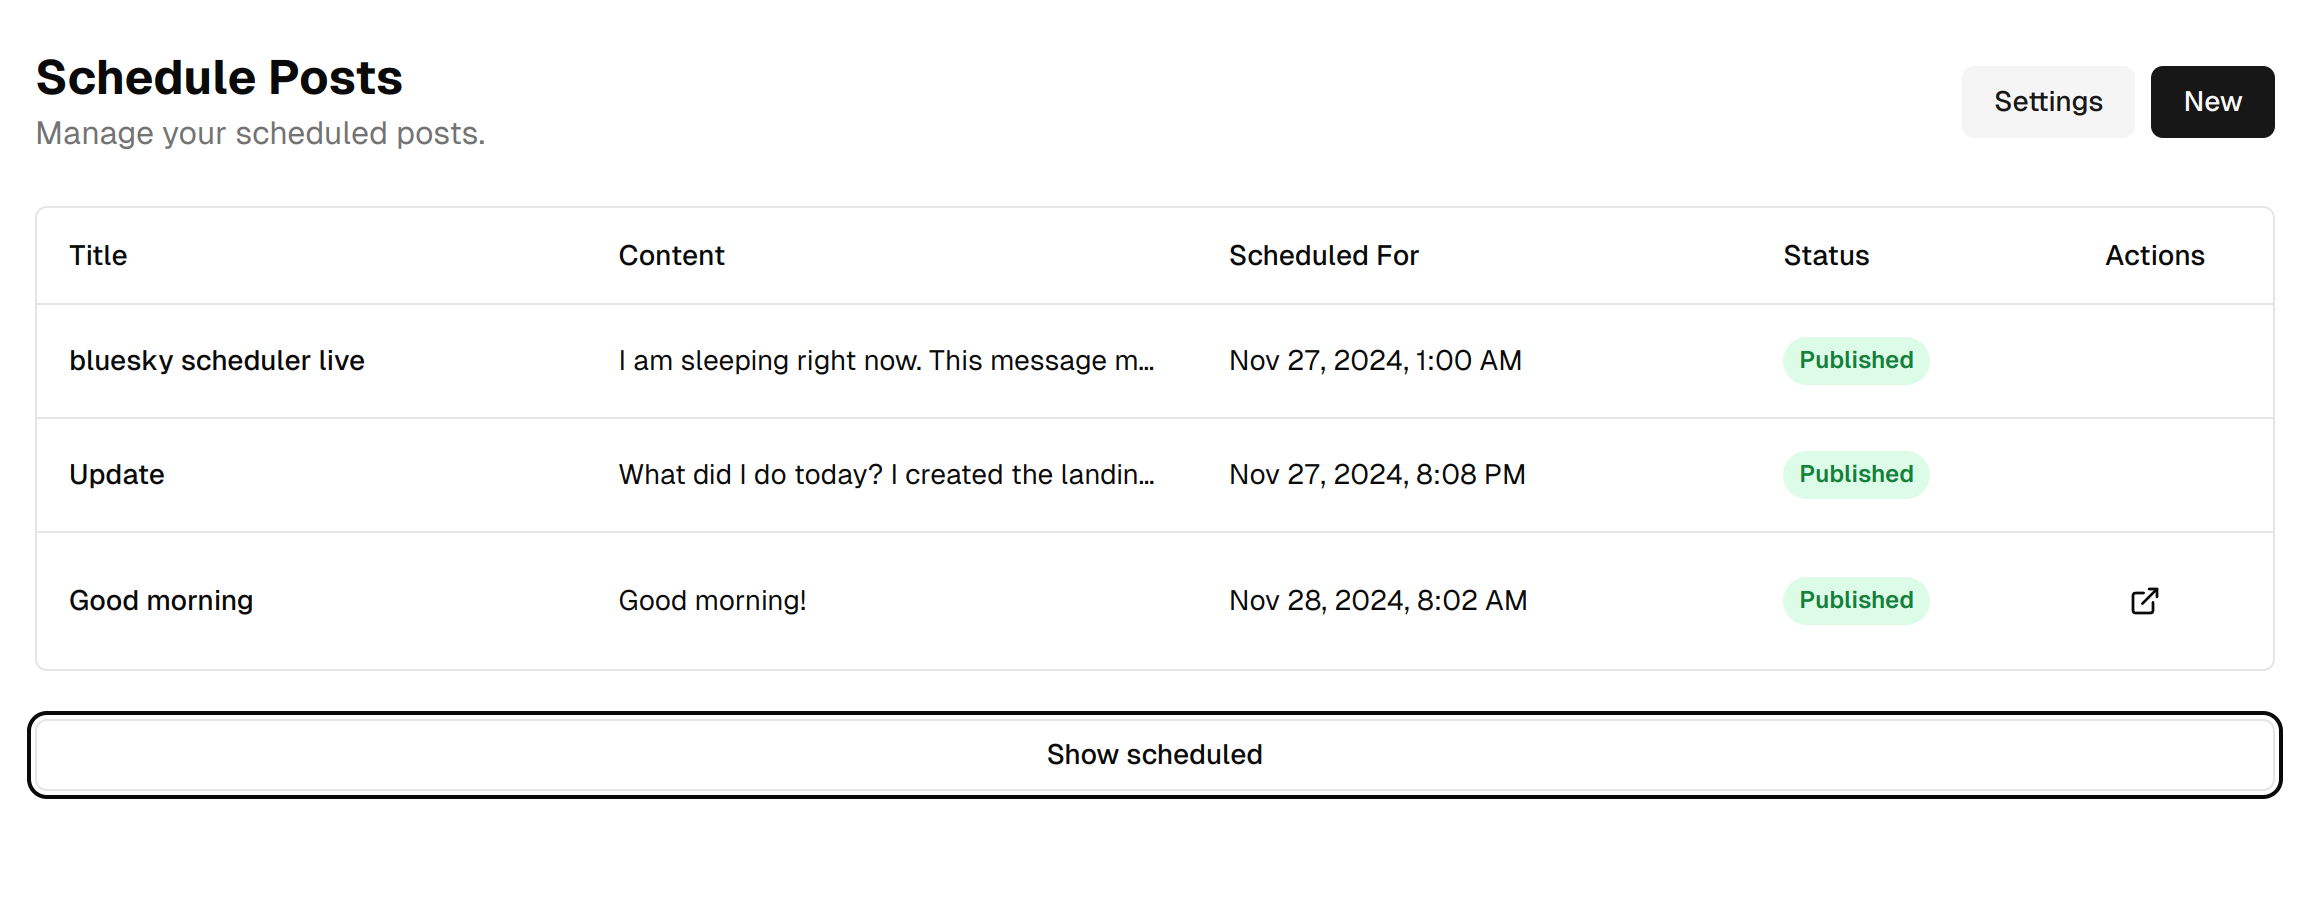The height and width of the screenshot is (909, 2298).
Task: Click the Manage your scheduled posts subtitle
Action: (x=260, y=132)
